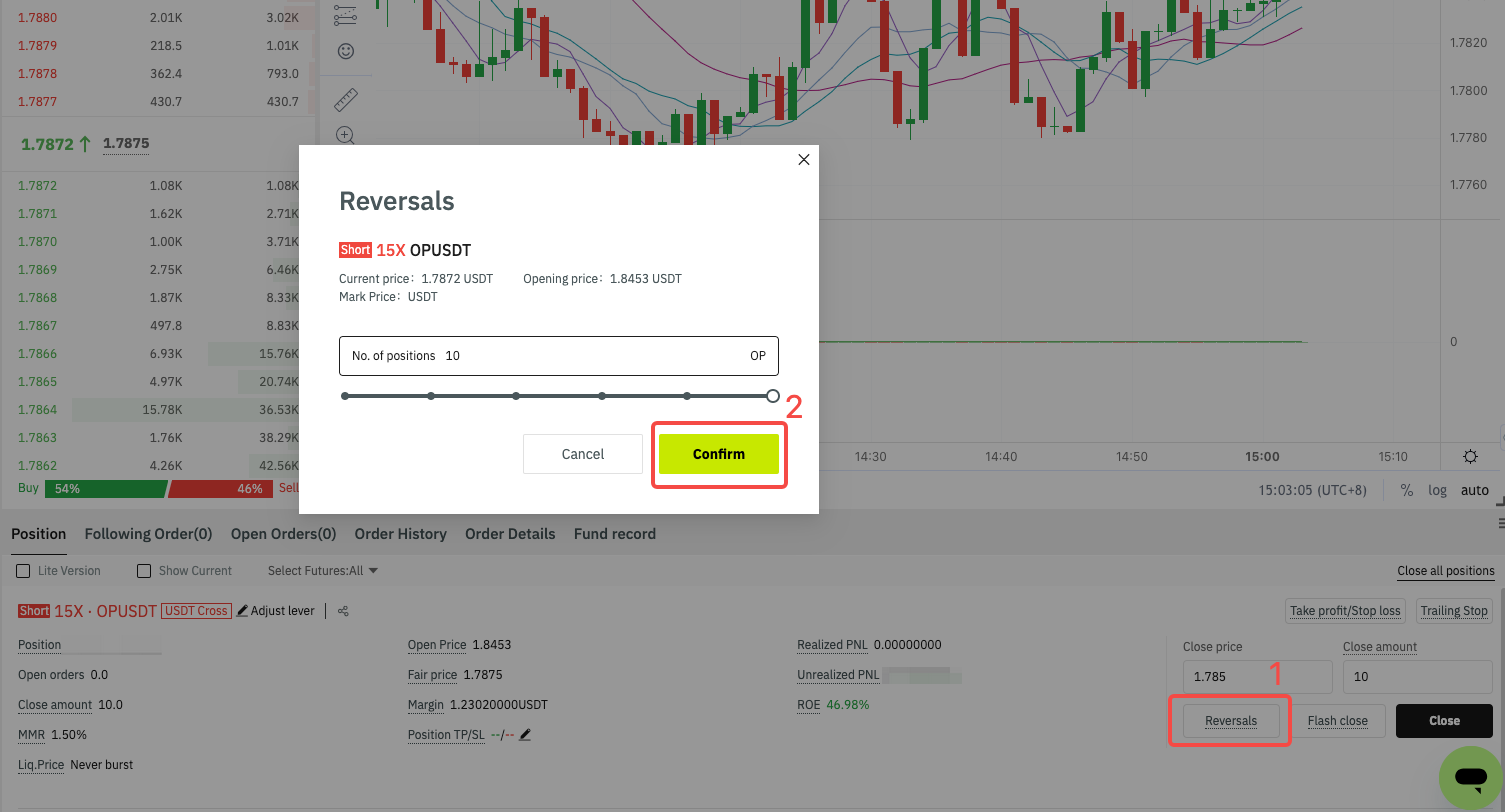
Task: Tick the Show Current checkbox
Action: [144, 571]
